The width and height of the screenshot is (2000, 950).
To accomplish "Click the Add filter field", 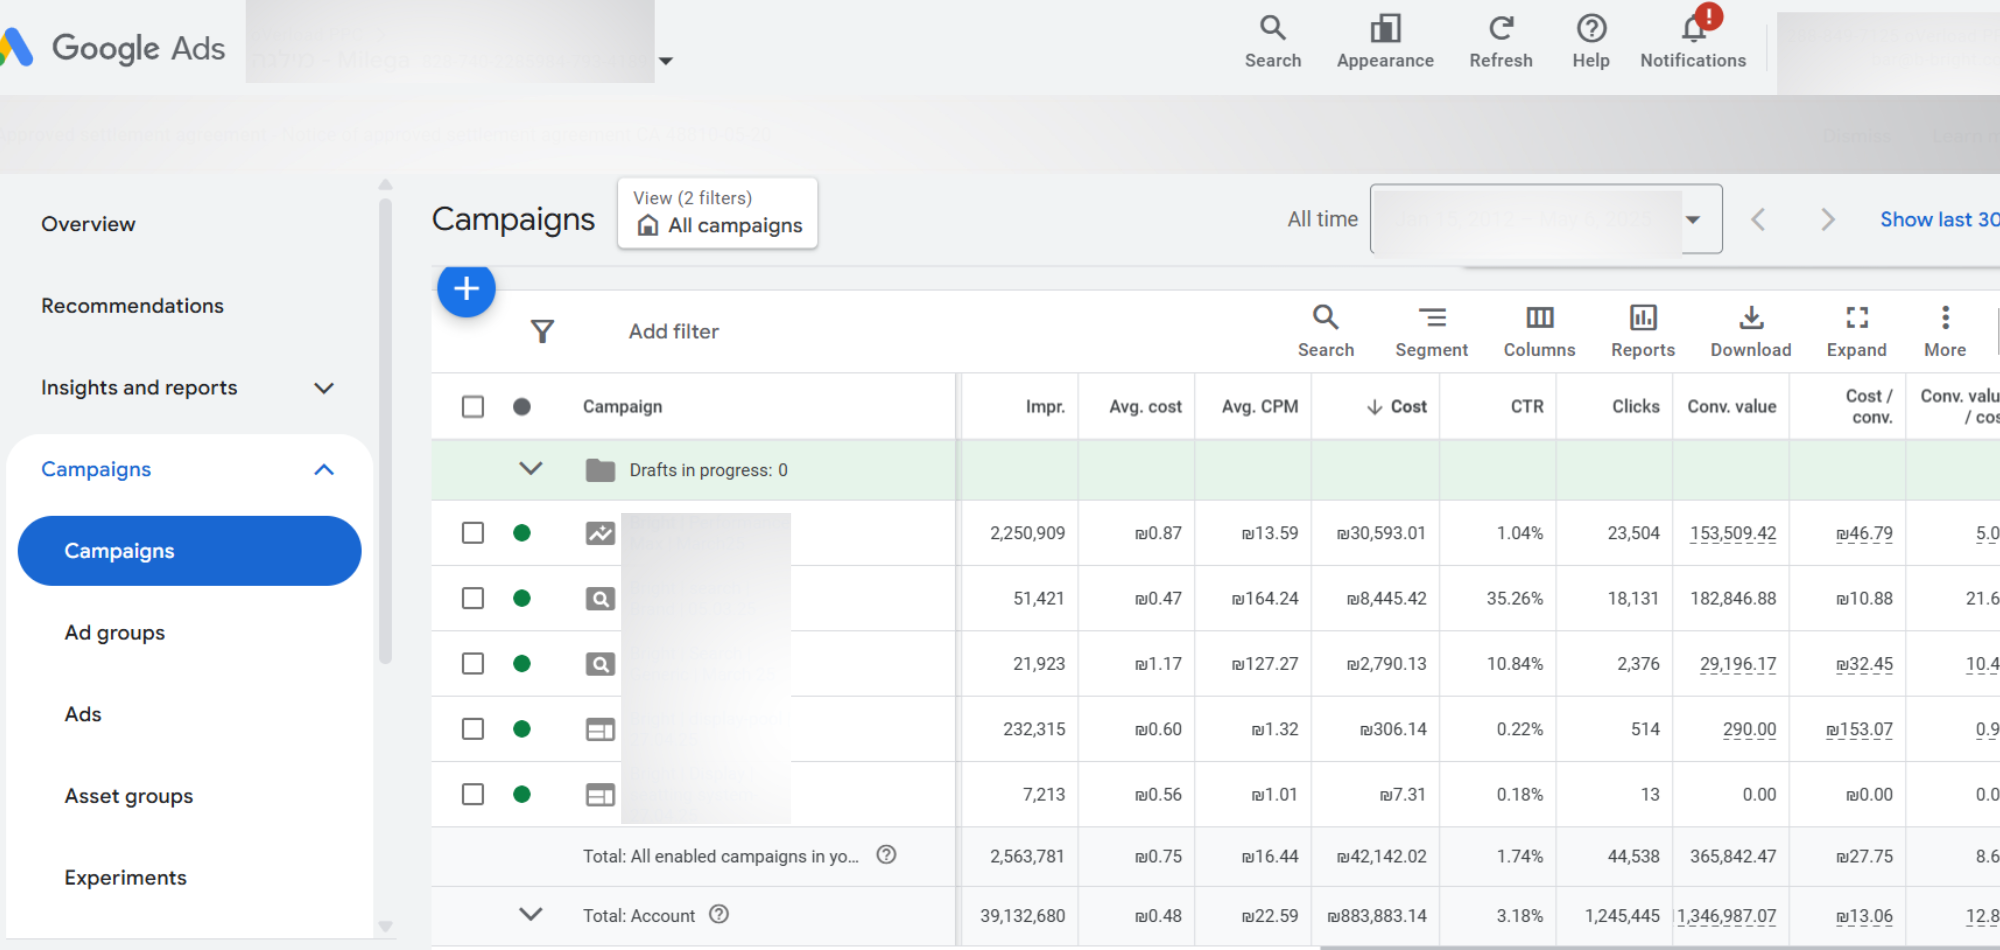I will click(673, 331).
